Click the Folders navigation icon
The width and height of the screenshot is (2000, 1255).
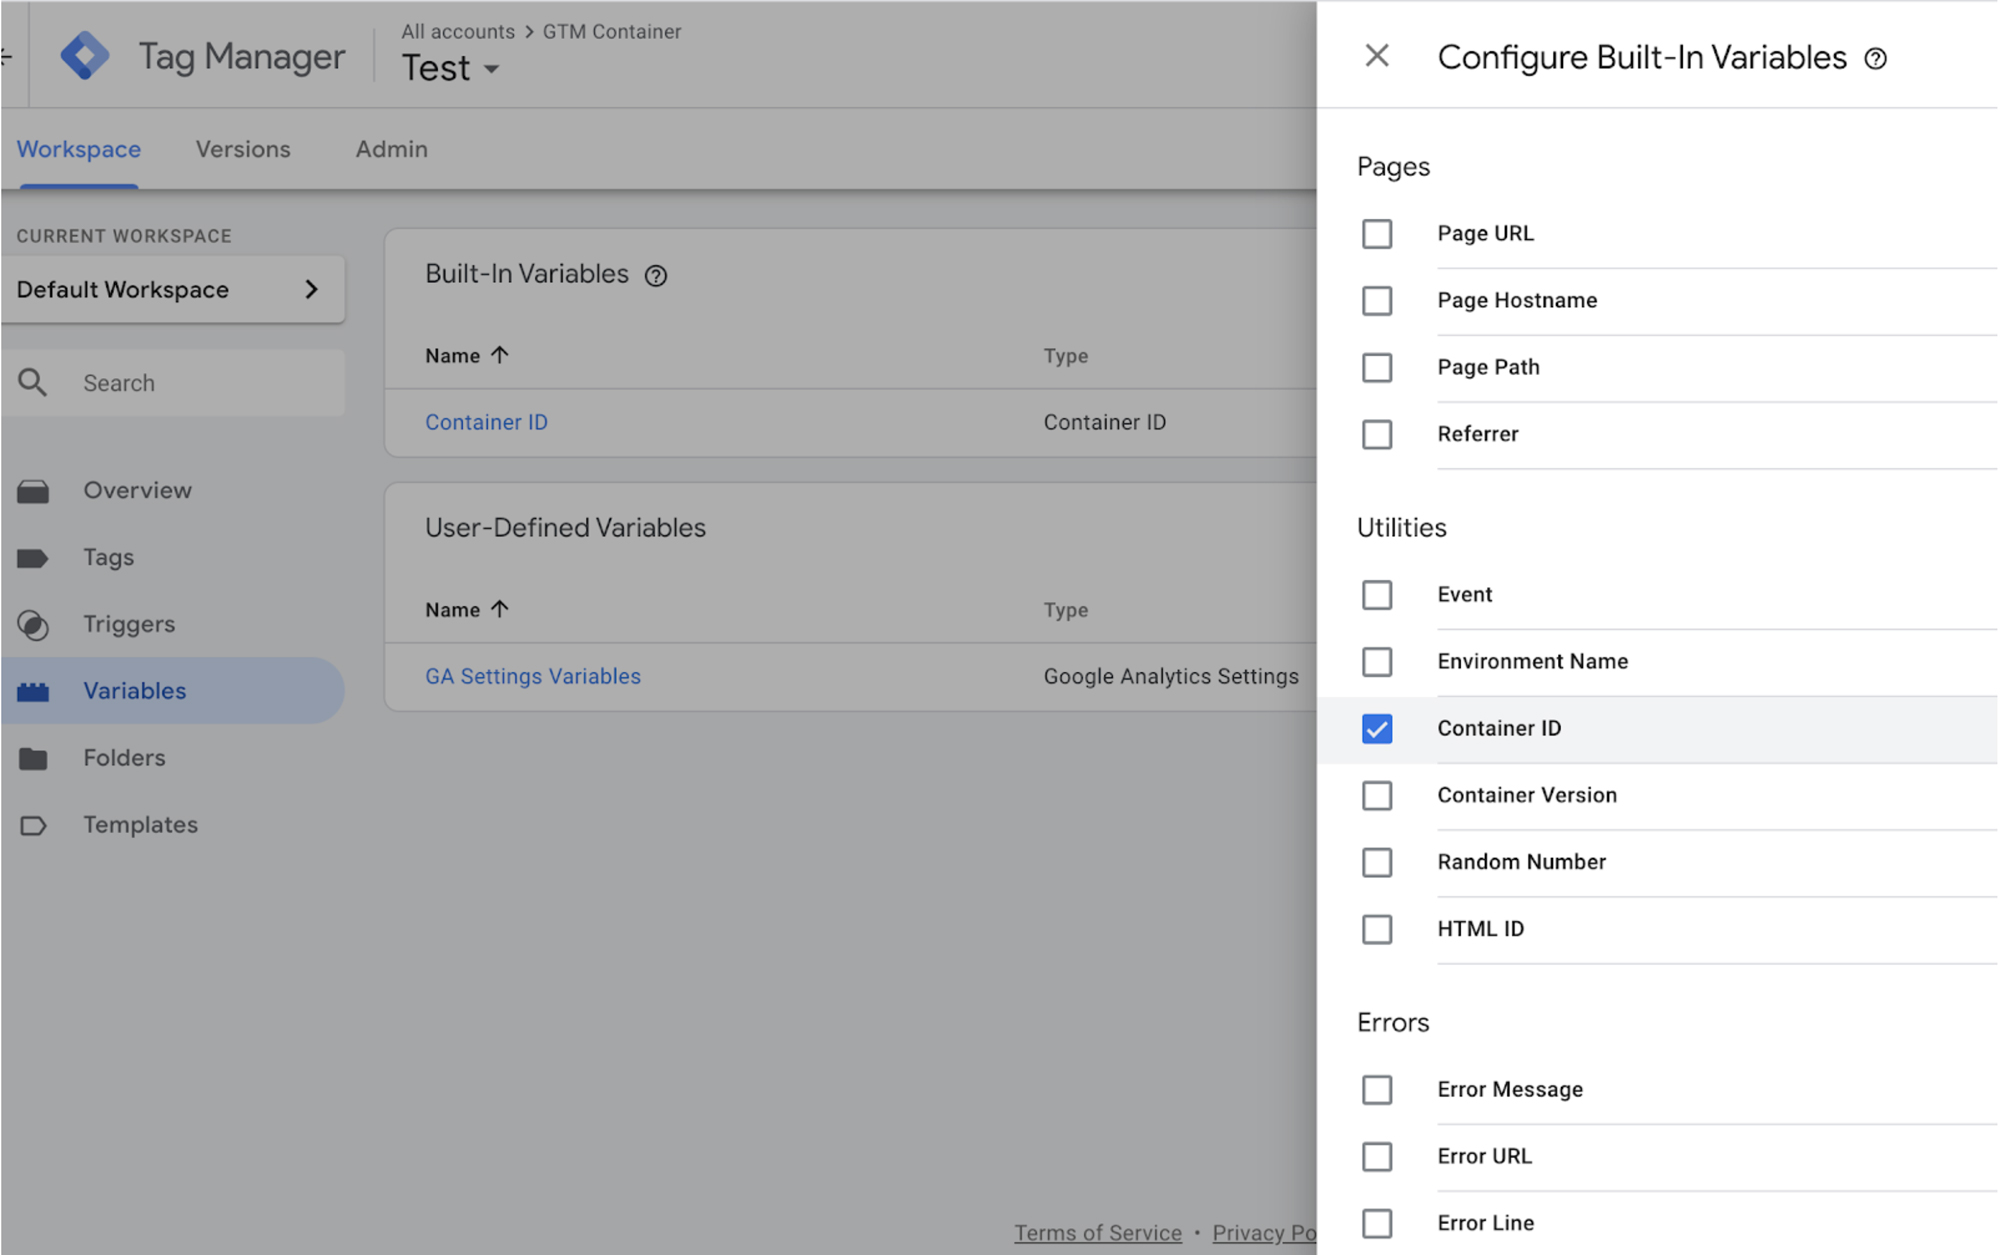tap(35, 756)
